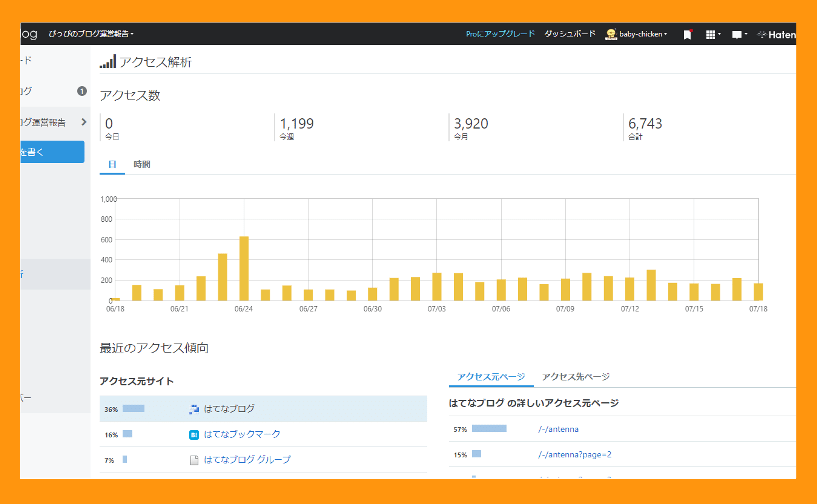Select the highlighted sidebar analytics item
Screen dimensions: 817x504
pyautogui.click(x=55, y=274)
